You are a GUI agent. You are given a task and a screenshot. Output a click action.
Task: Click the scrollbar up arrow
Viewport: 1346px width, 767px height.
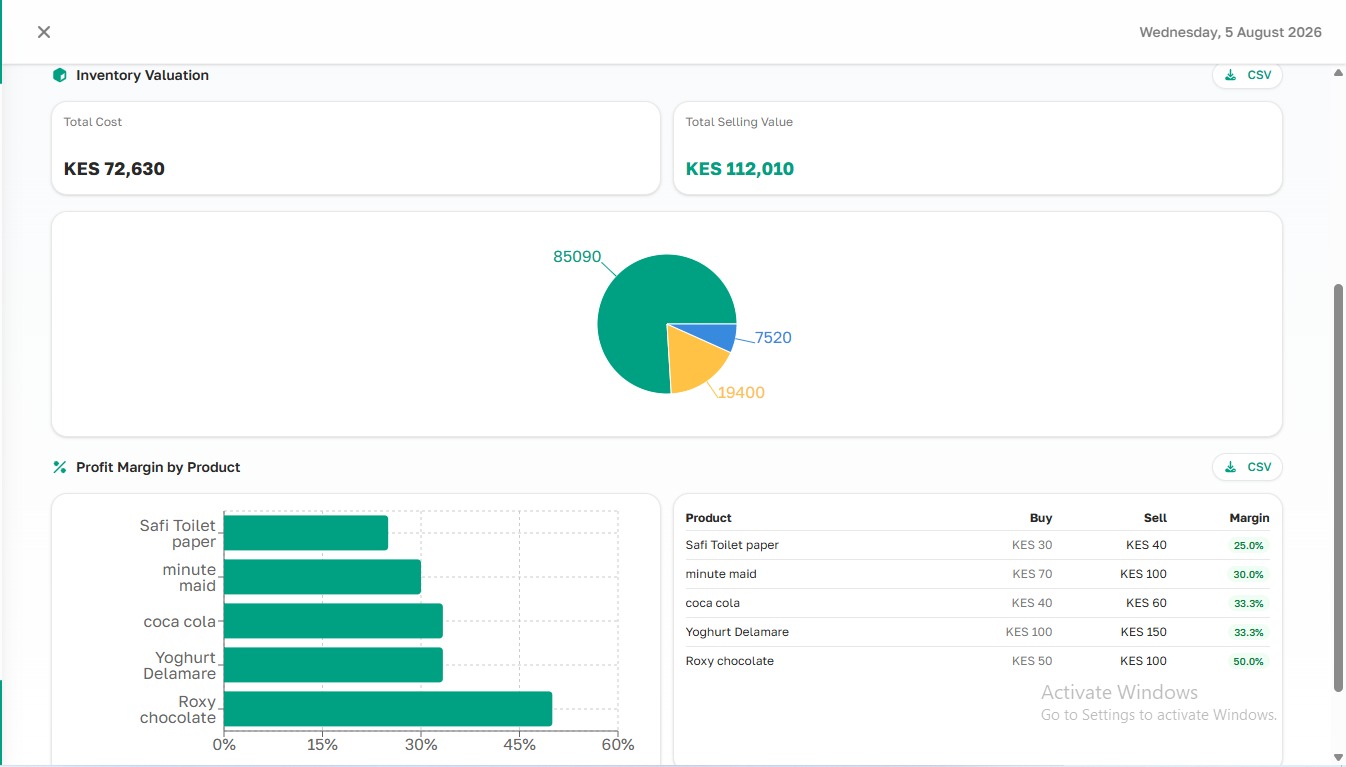click(1339, 72)
